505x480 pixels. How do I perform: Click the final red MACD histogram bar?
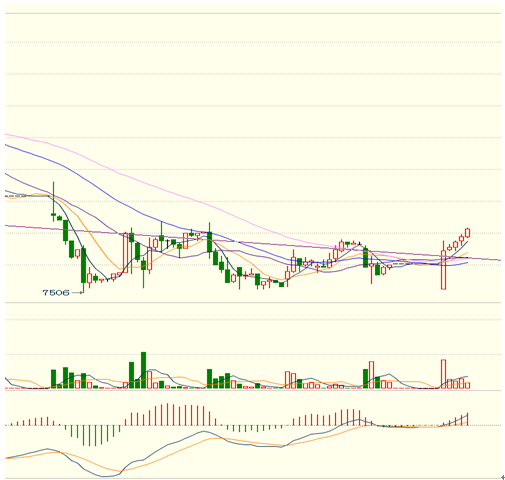coord(468,419)
